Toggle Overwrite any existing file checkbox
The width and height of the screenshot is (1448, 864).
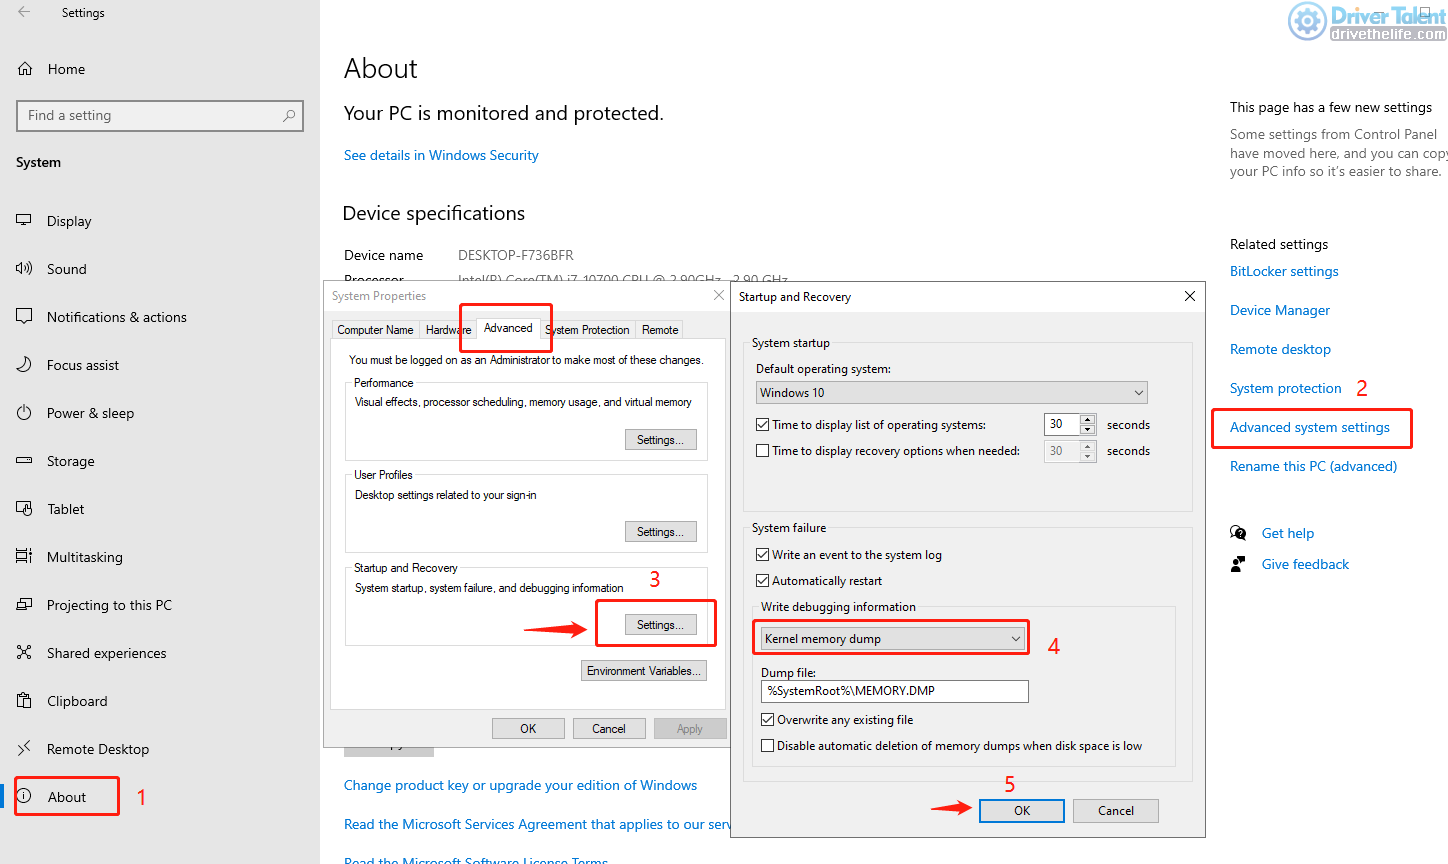768,720
